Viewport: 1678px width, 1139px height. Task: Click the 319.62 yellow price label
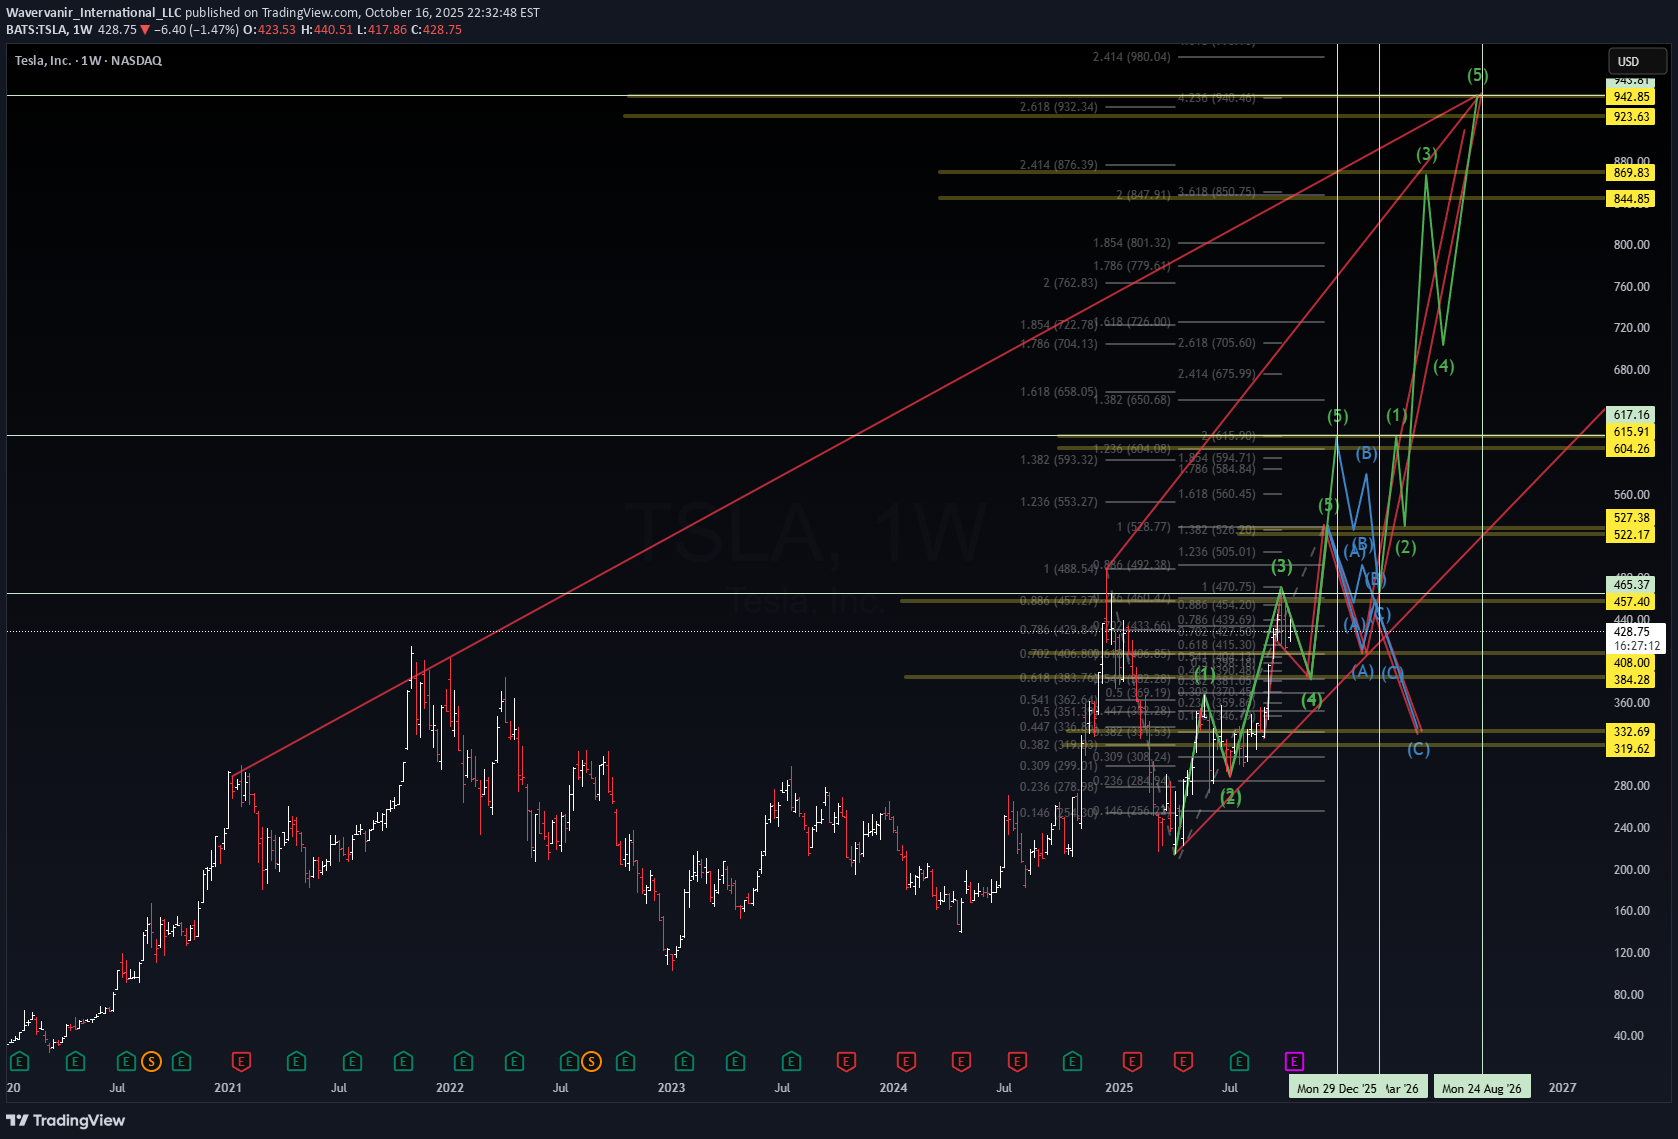pos(1631,749)
